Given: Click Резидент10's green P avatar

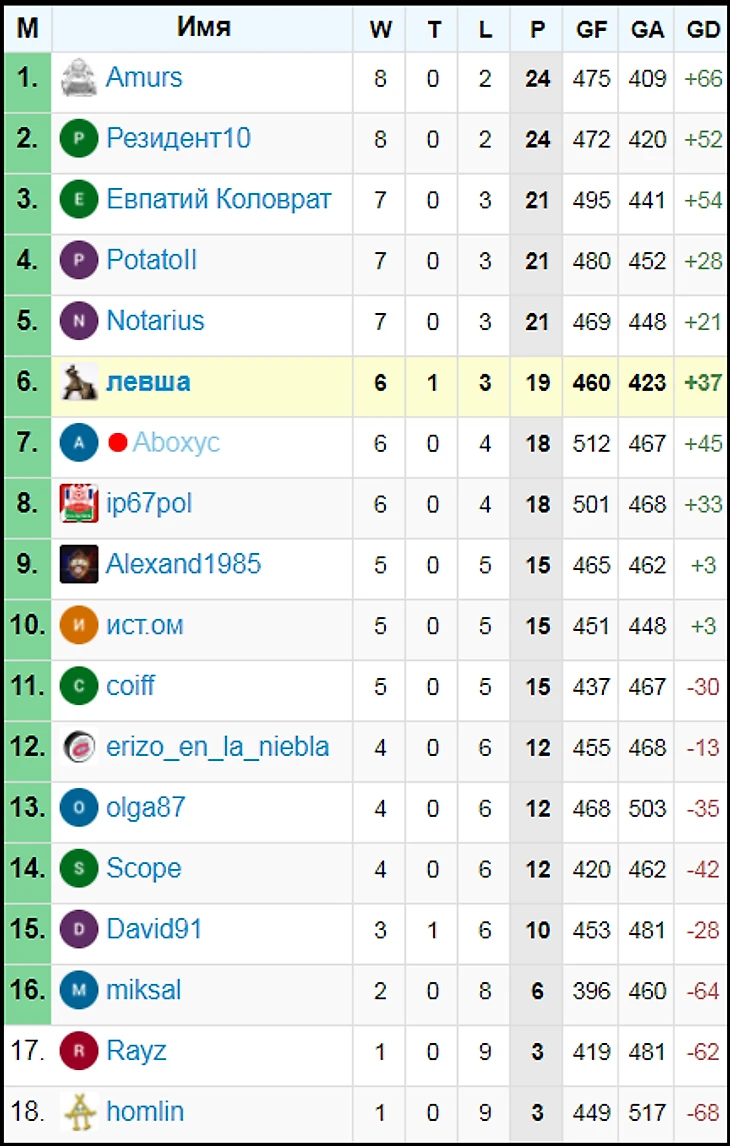Looking at the screenshot, I should (x=79, y=138).
